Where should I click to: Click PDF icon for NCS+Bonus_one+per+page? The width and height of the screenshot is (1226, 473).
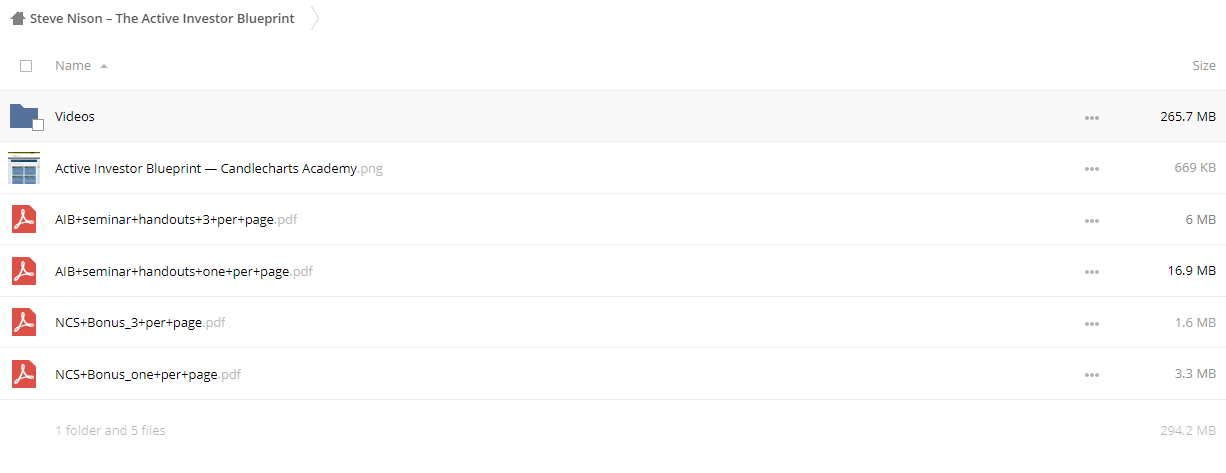pyautogui.click(x=24, y=374)
